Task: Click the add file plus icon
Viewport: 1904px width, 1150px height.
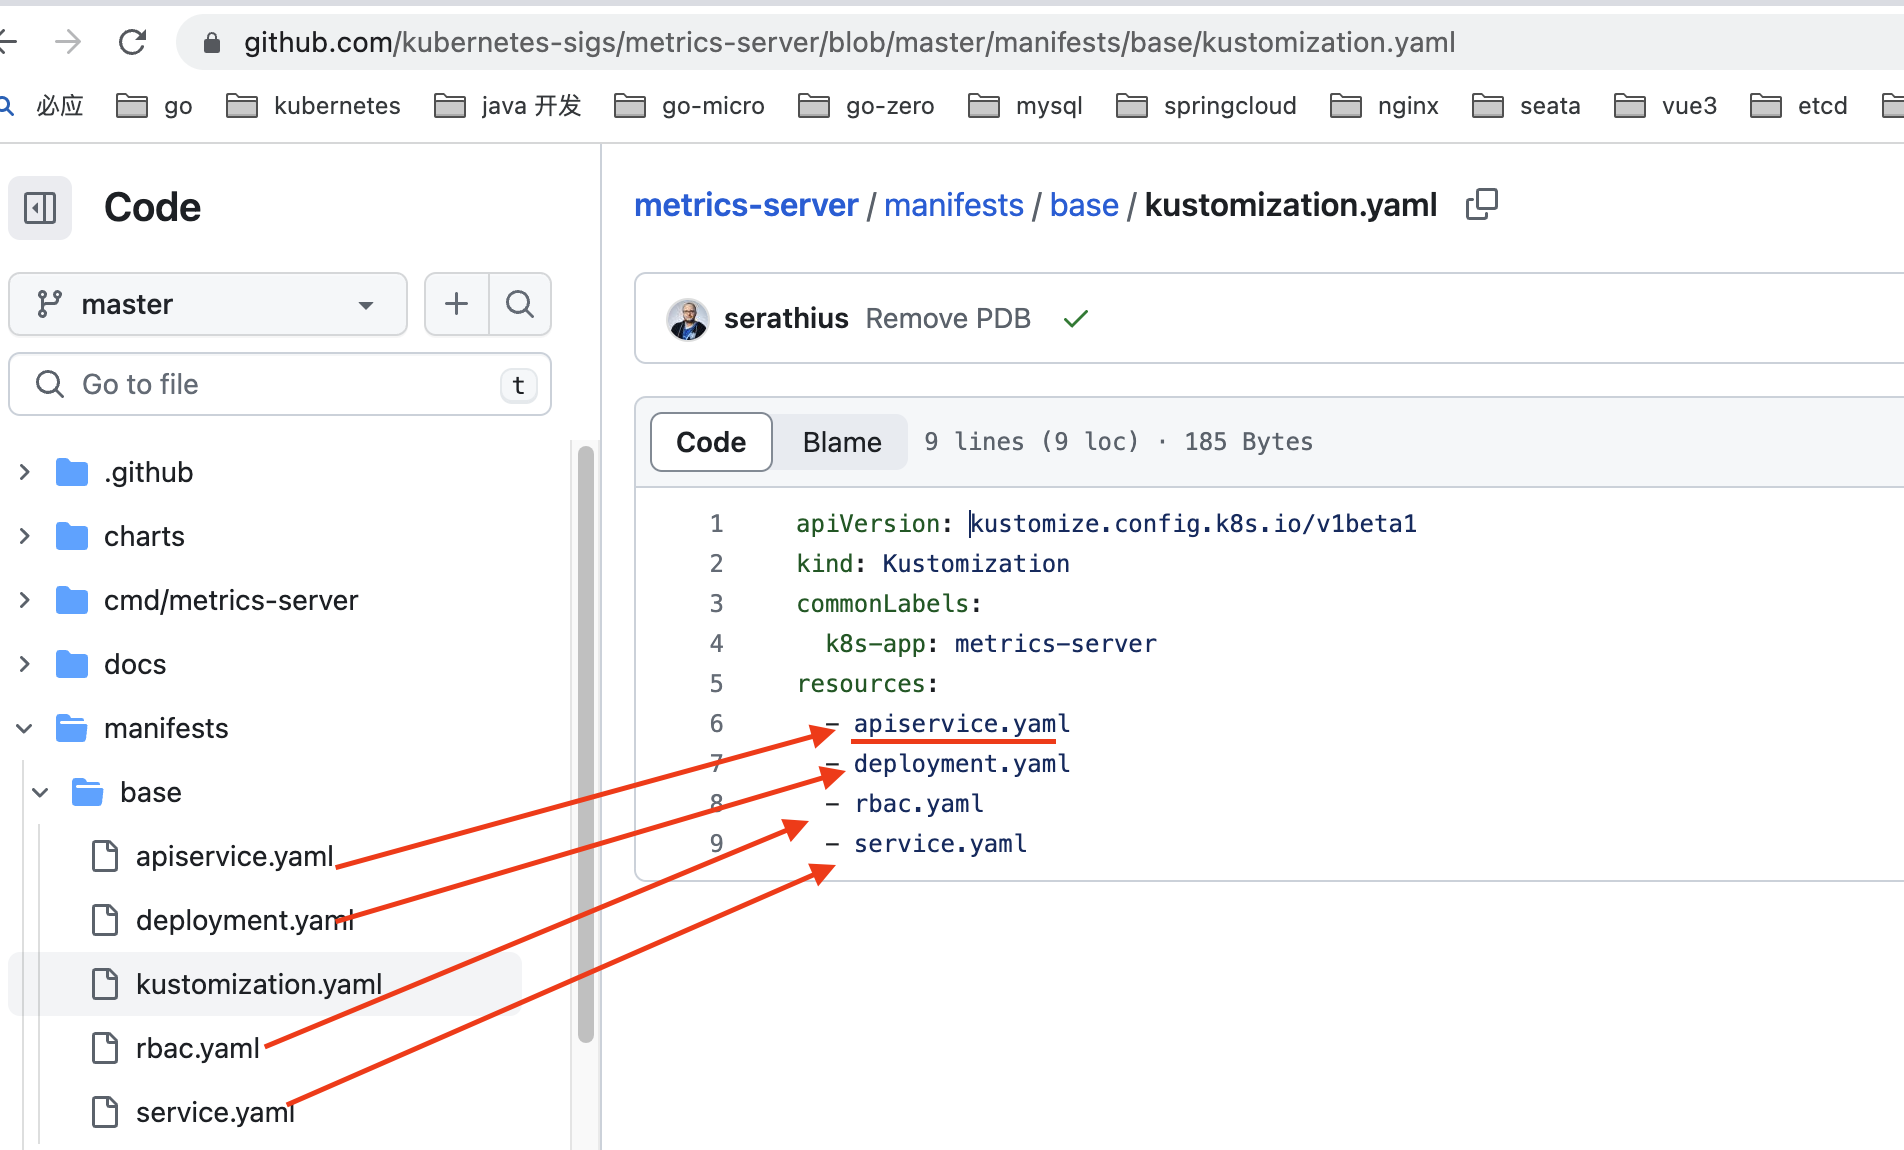Action: pos(456,304)
